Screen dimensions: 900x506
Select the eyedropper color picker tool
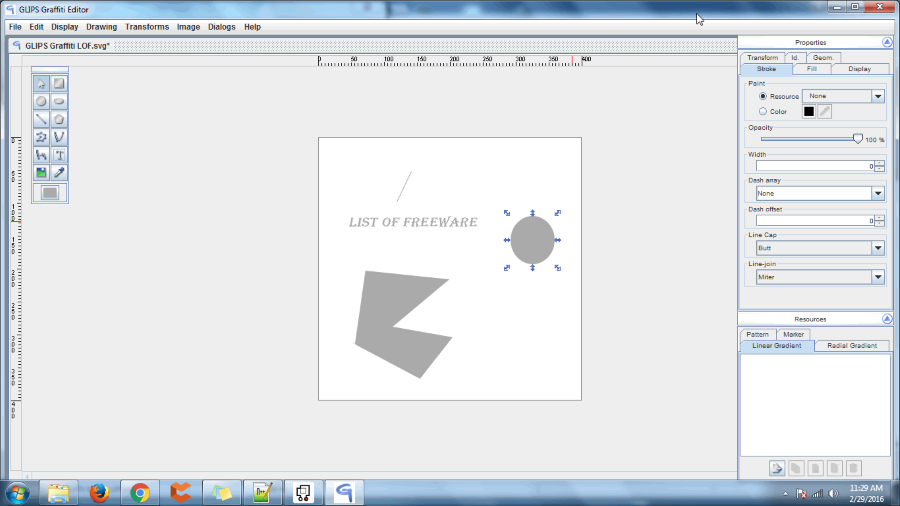(x=59, y=173)
